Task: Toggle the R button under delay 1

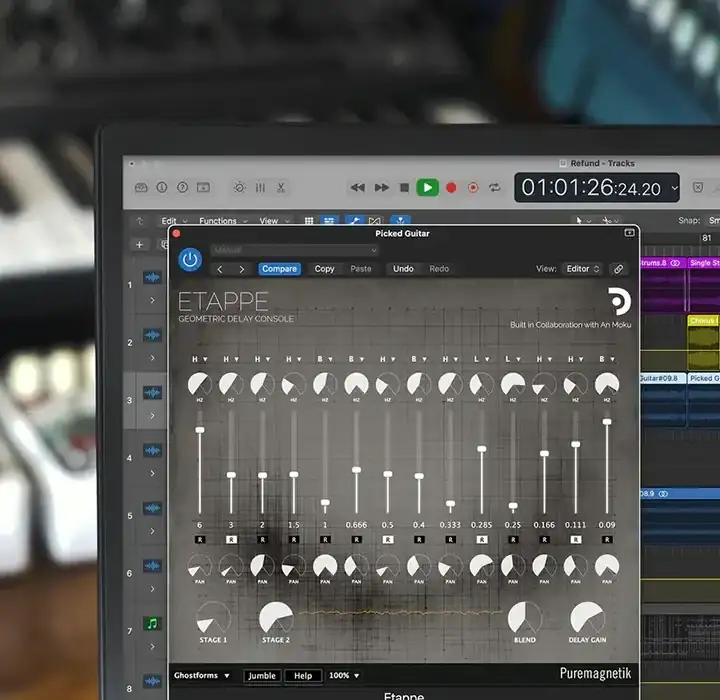Action: click(x=325, y=540)
